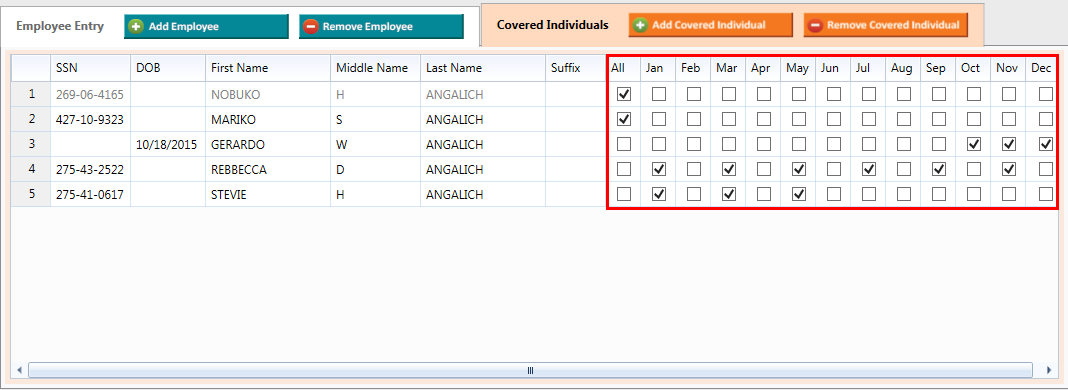
Task: Click Remove Covered Individual button
Action: coord(885,25)
